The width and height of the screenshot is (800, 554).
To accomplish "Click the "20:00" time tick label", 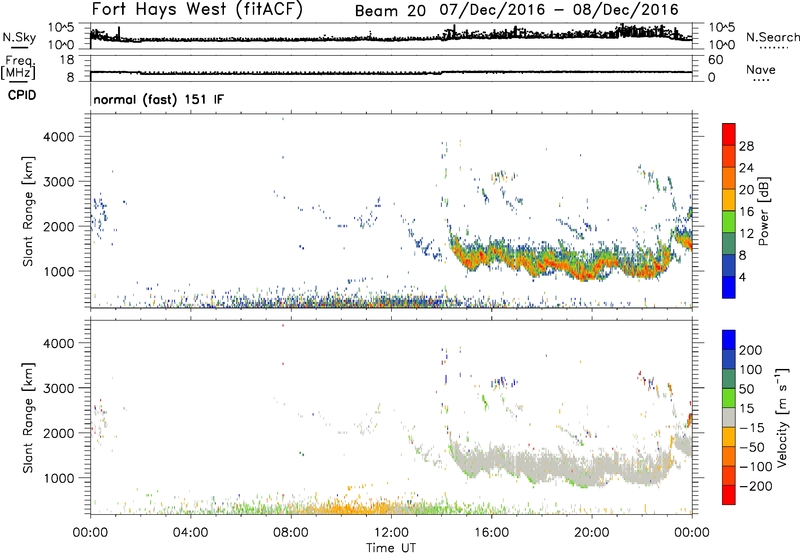I will [x=592, y=533].
